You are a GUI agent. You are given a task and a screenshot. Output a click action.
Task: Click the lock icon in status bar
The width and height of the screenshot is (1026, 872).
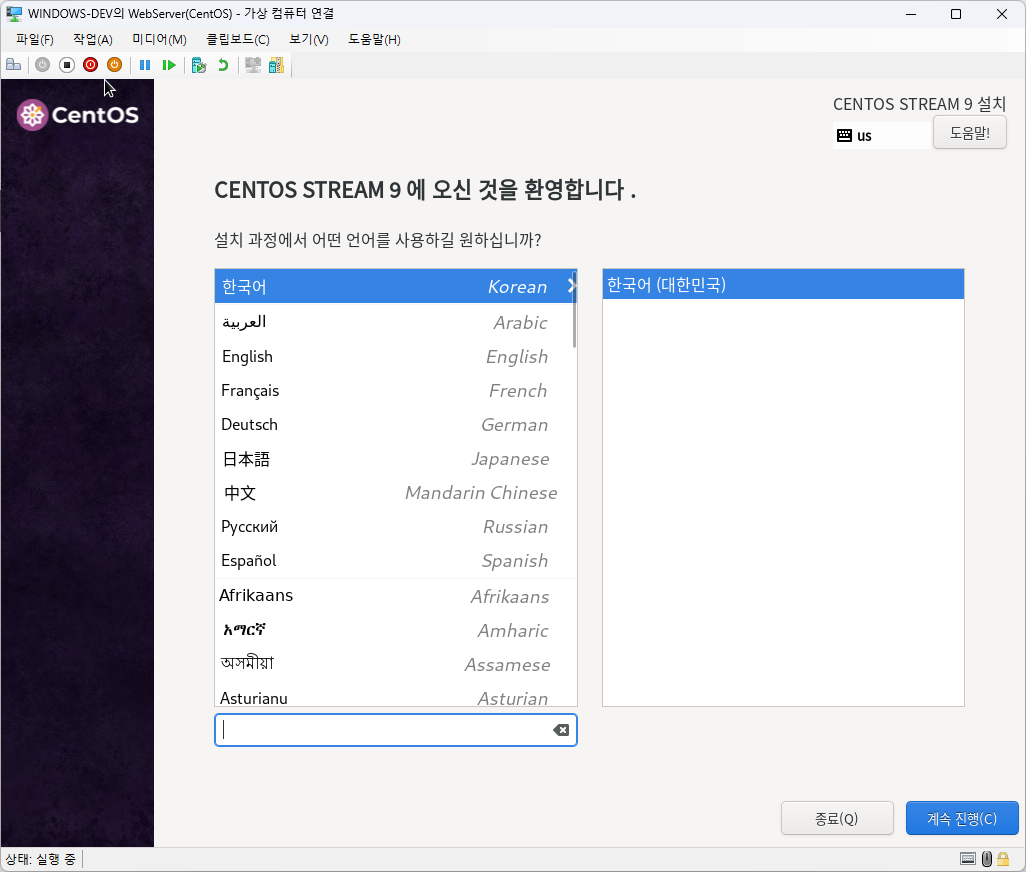[x=1002, y=859]
